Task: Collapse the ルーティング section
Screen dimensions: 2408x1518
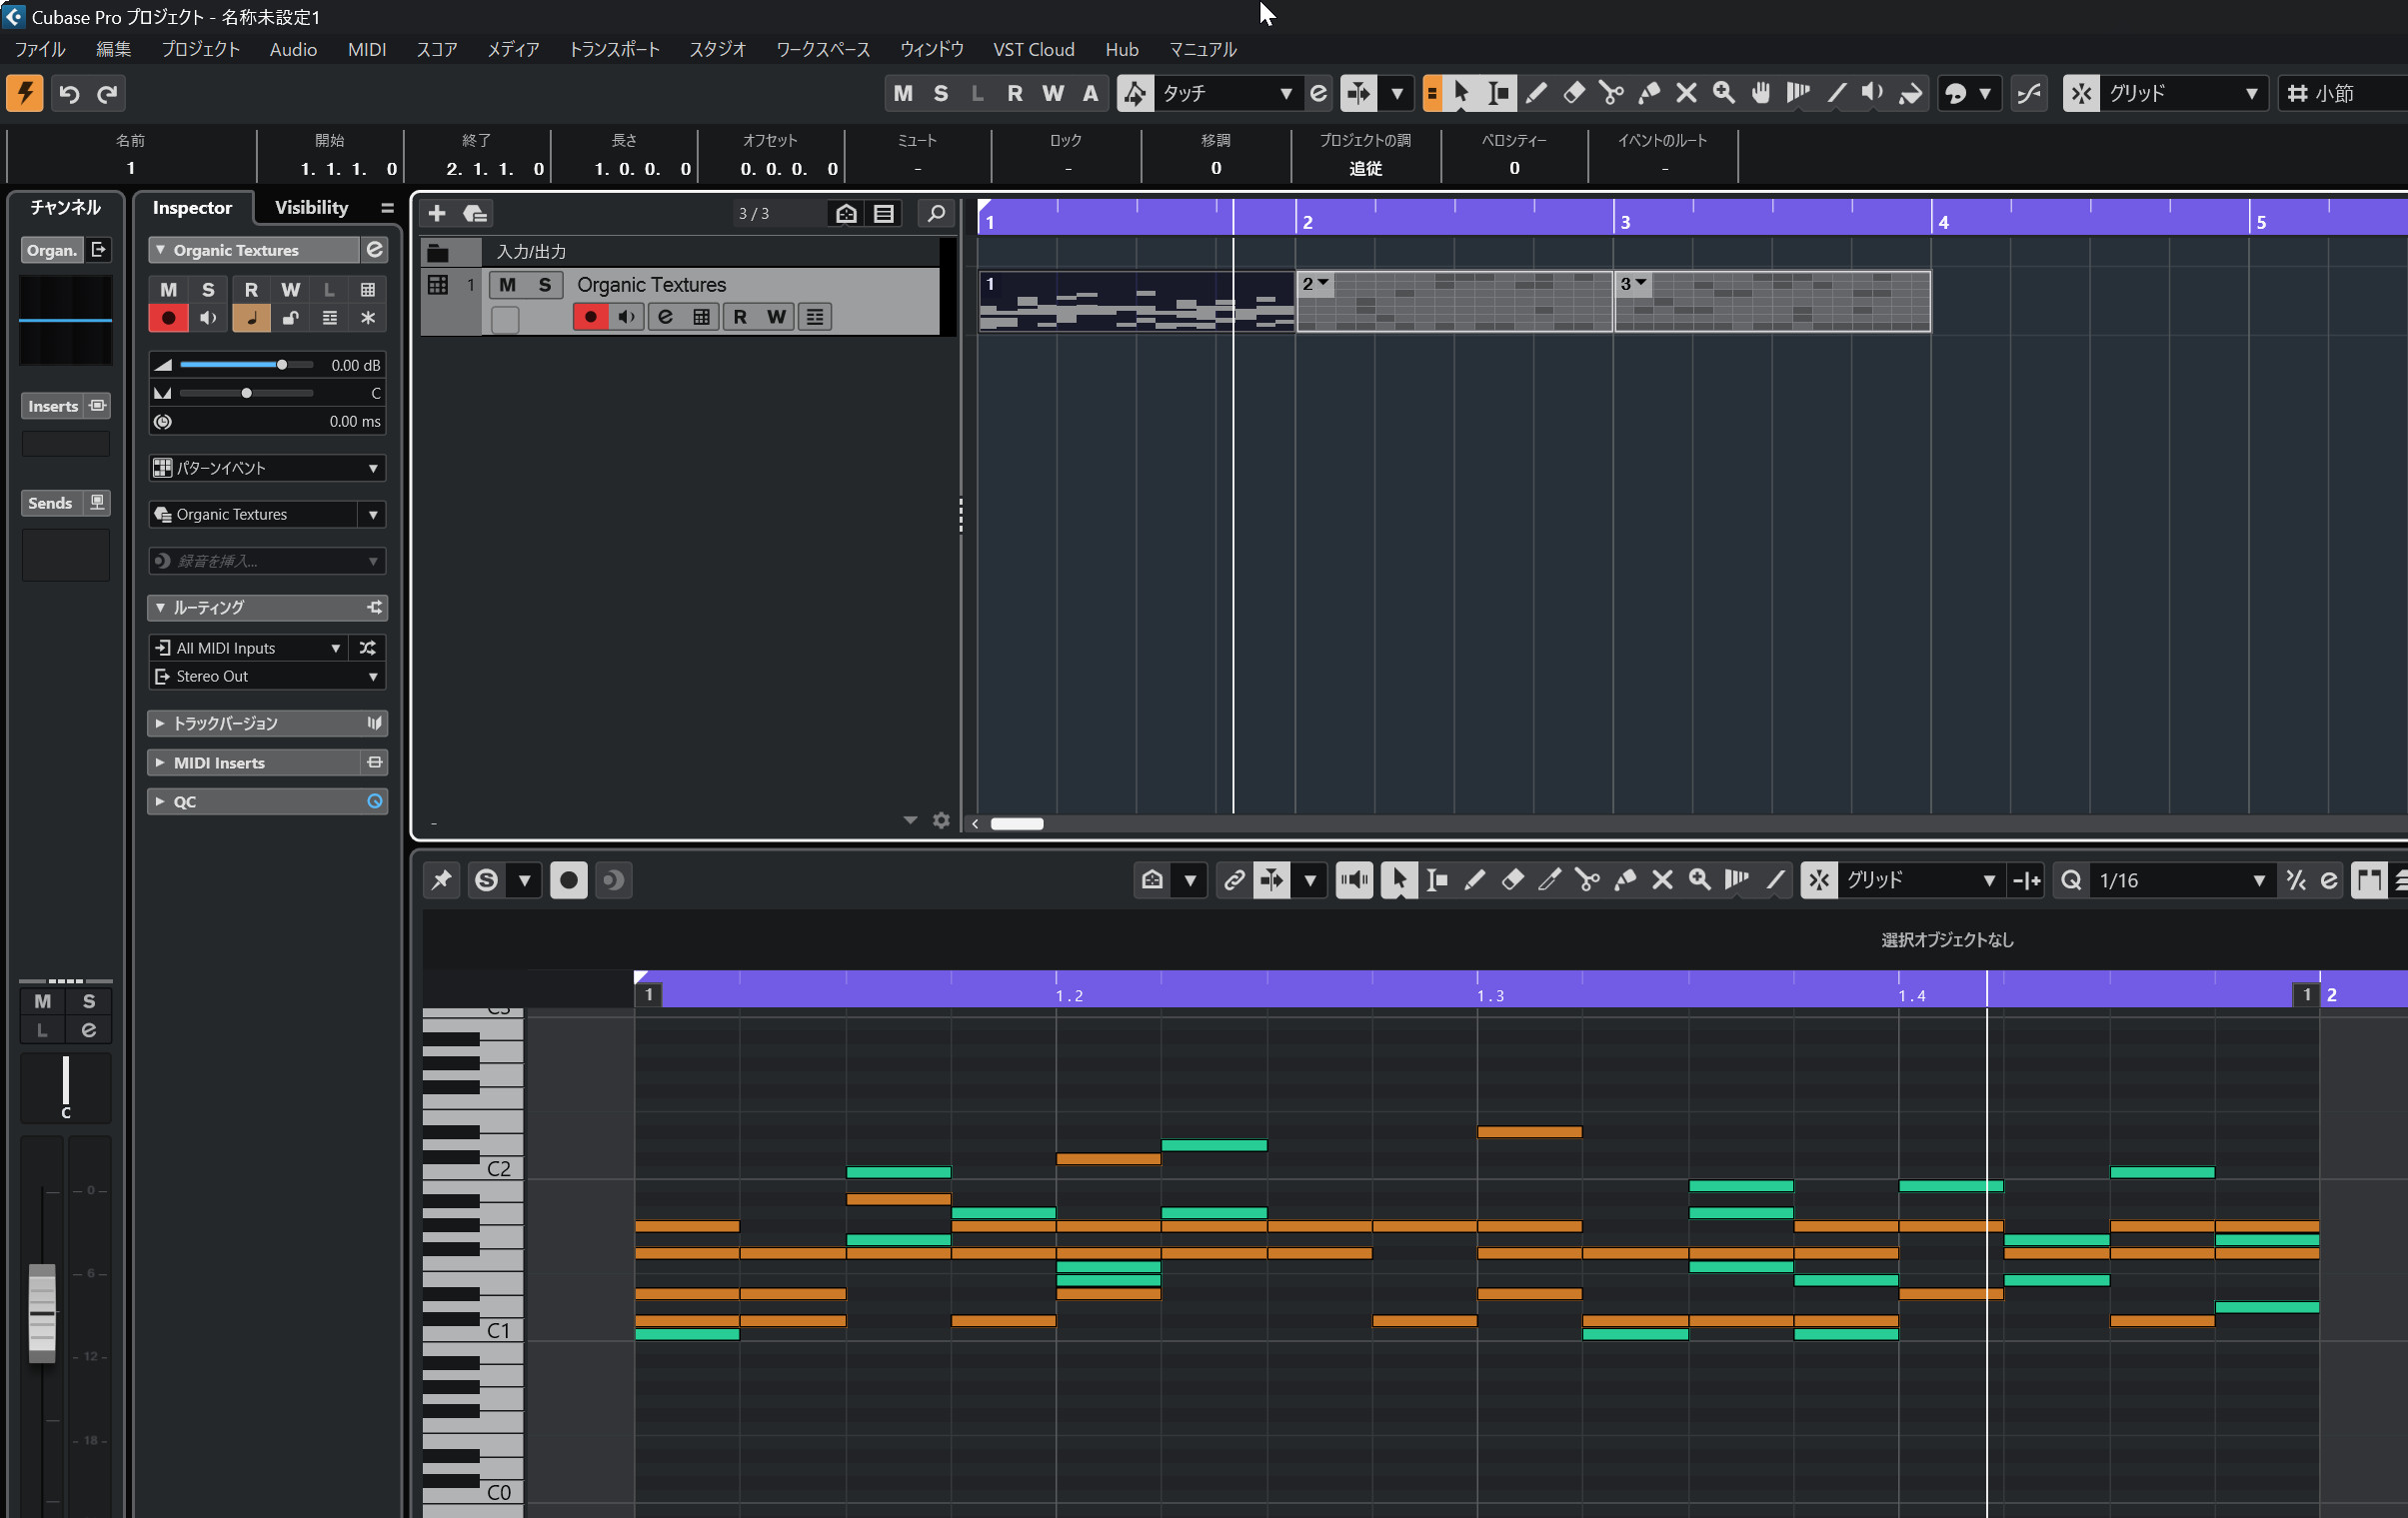Action: (x=160, y=607)
